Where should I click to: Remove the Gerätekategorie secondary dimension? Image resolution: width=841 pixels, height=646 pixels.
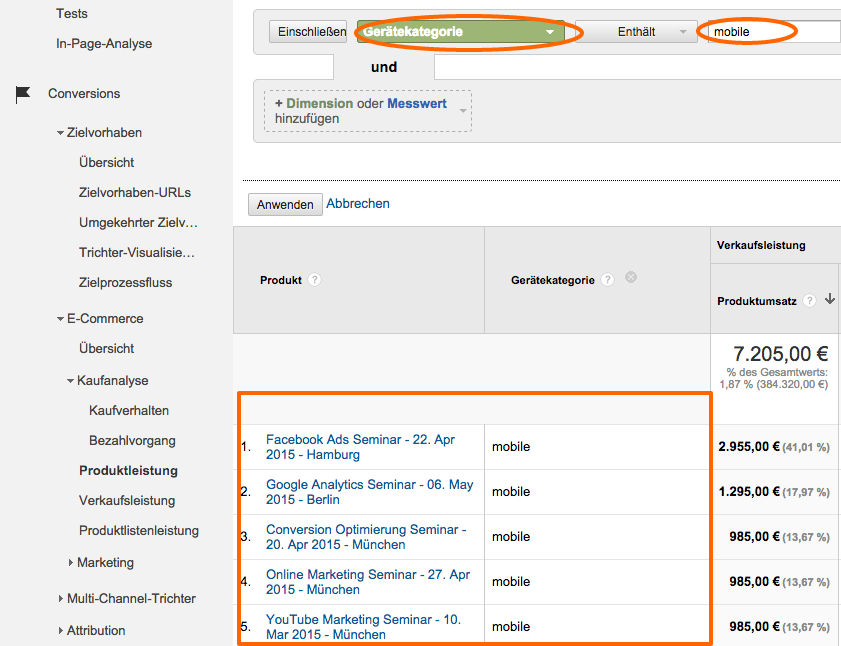click(x=631, y=277)
